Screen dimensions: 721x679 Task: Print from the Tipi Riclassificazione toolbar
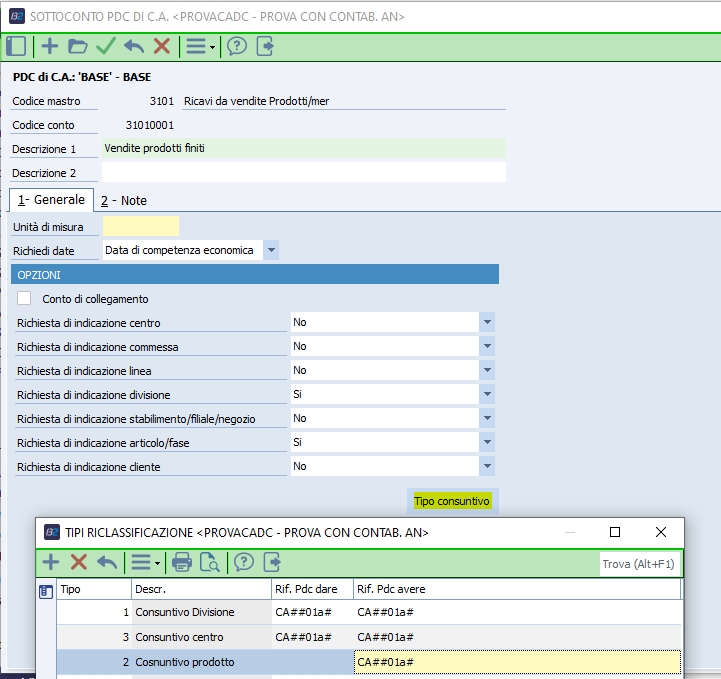click(x=182, y=562)
